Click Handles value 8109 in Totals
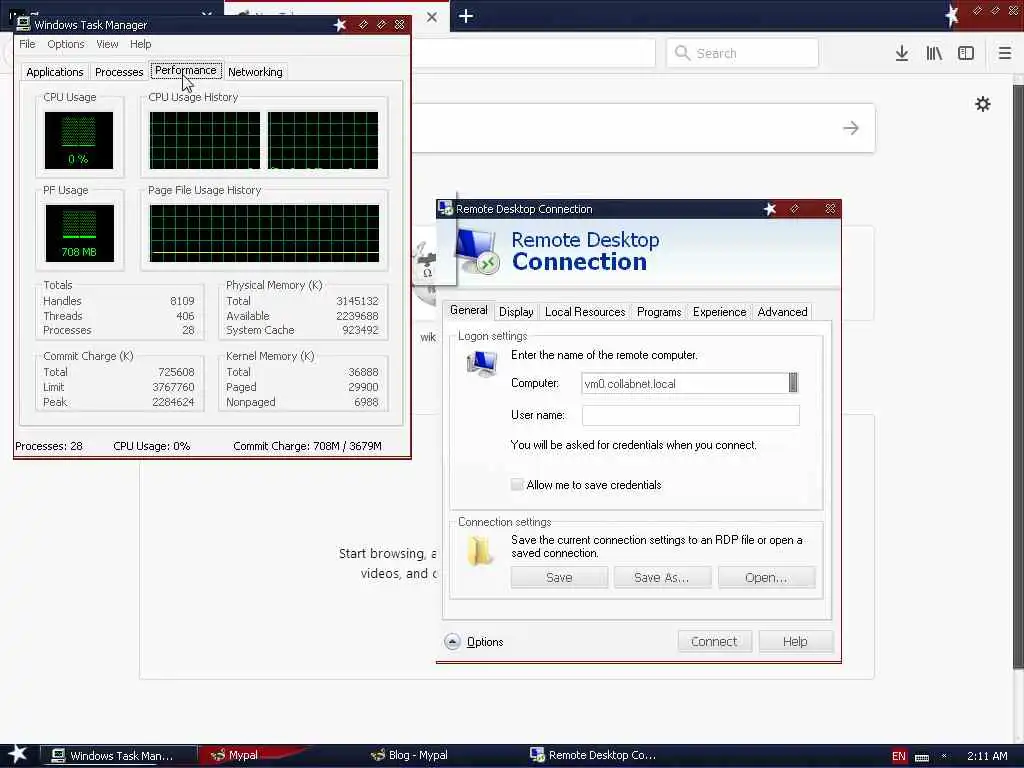The height and width of the screenshot is (768, 1024). [x=182, y=301]
